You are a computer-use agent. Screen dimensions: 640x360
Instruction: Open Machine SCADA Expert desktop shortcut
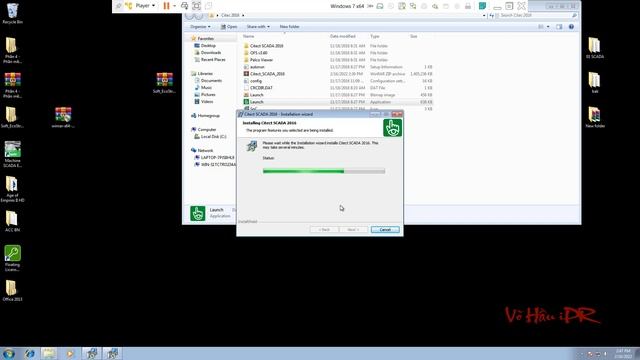(x=12, y=154)
